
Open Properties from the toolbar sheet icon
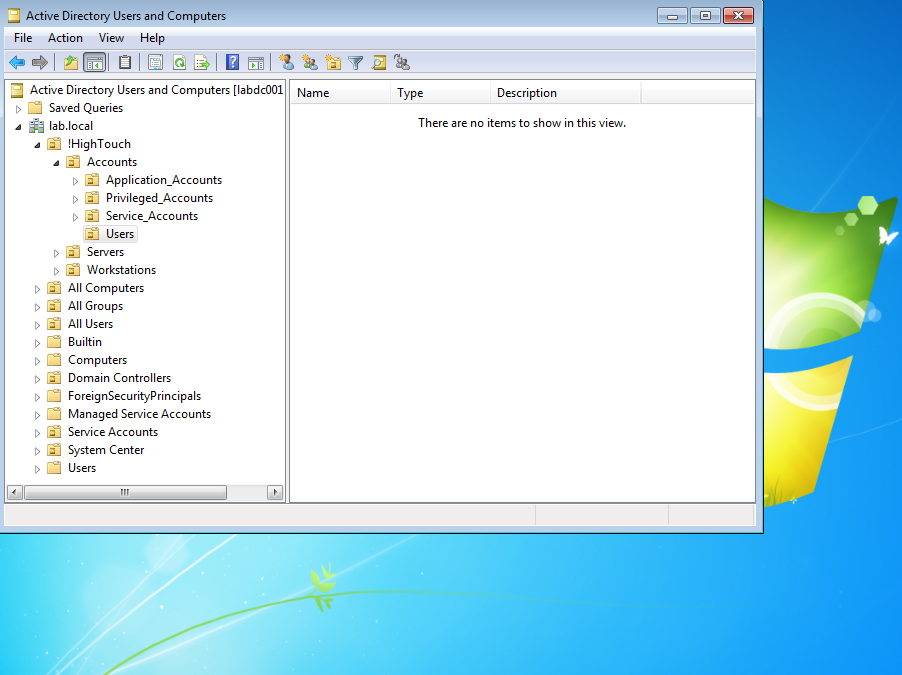coord(155,62)
